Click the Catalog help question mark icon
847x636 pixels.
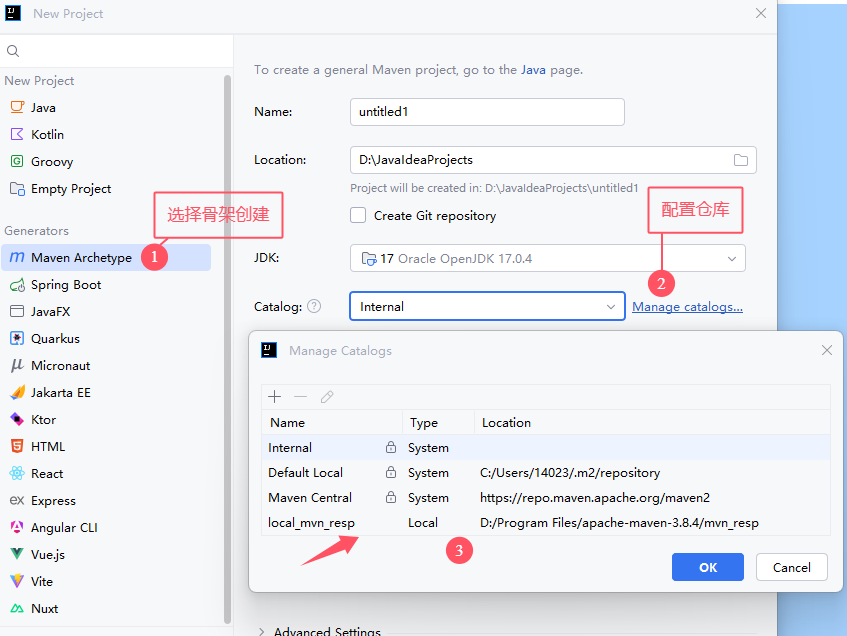(314, 306)
